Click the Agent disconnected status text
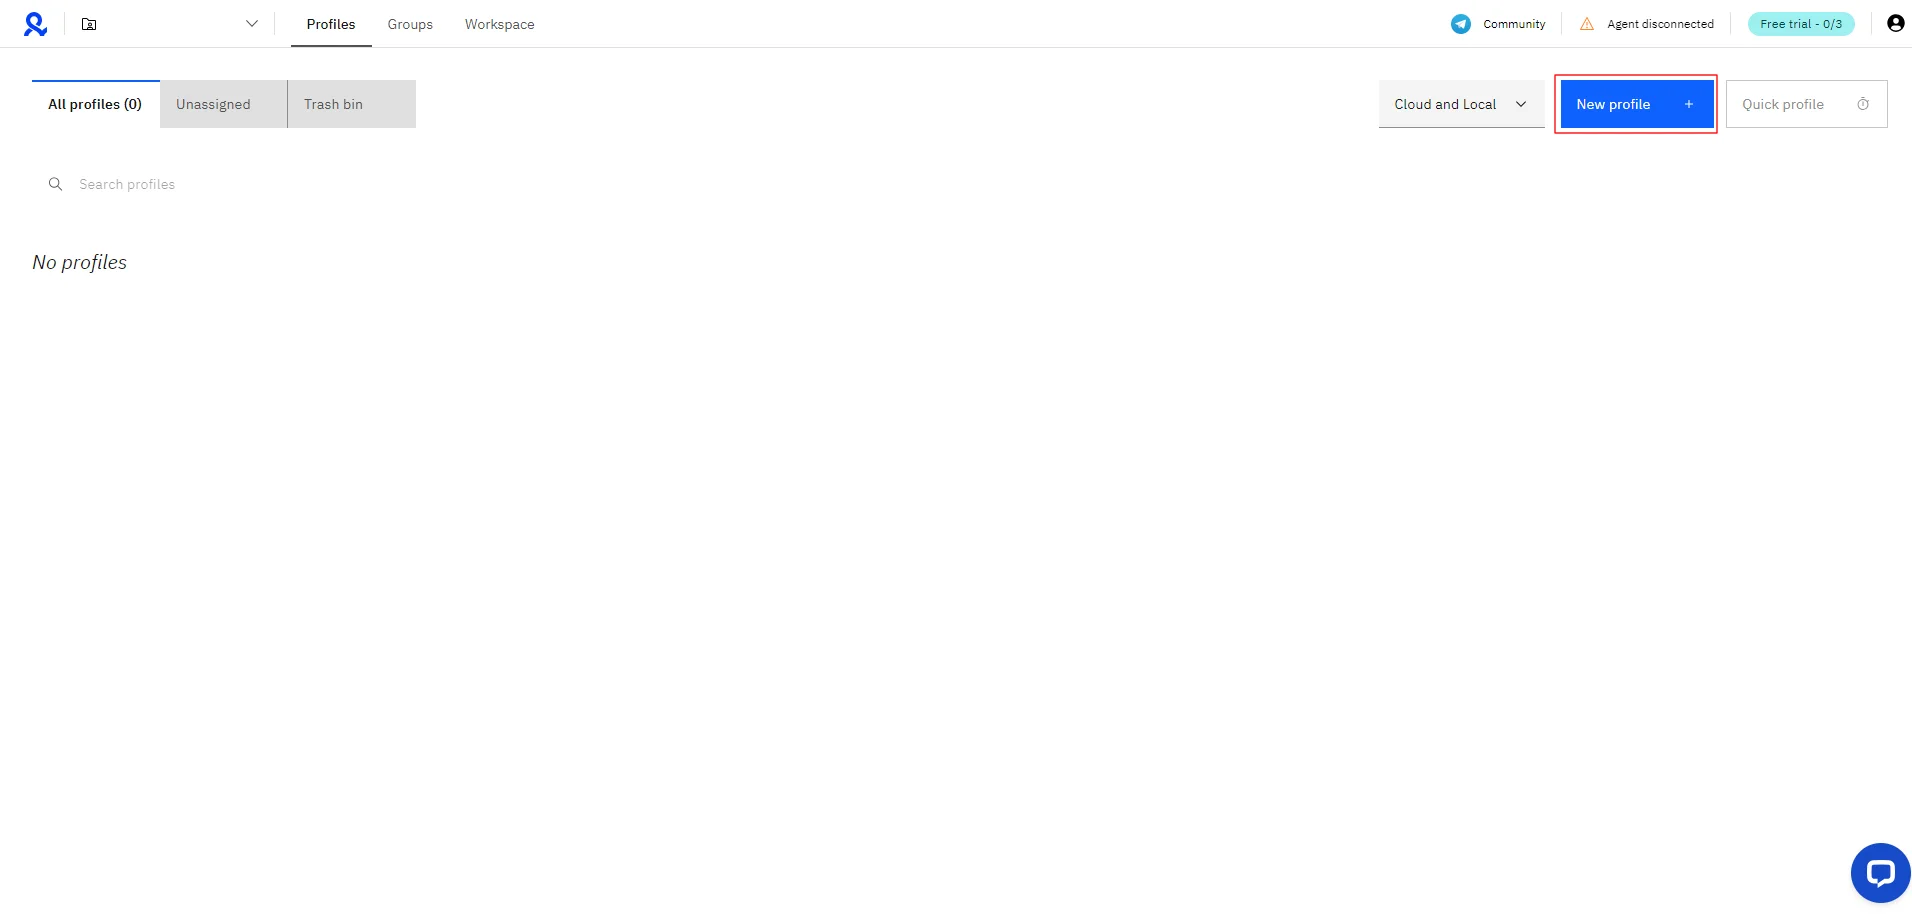The width and height of the screenshot is (1912, 919). 1660,24
